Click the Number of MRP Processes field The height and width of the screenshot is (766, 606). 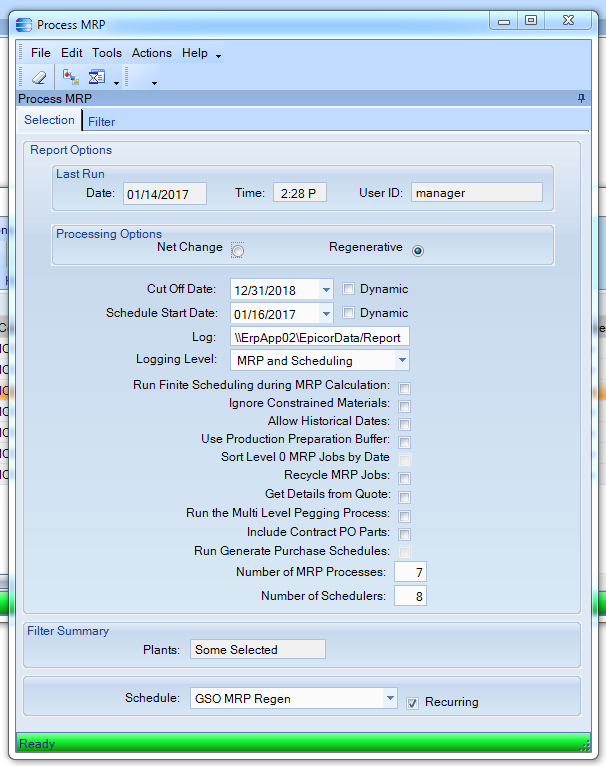pos(410,572)
